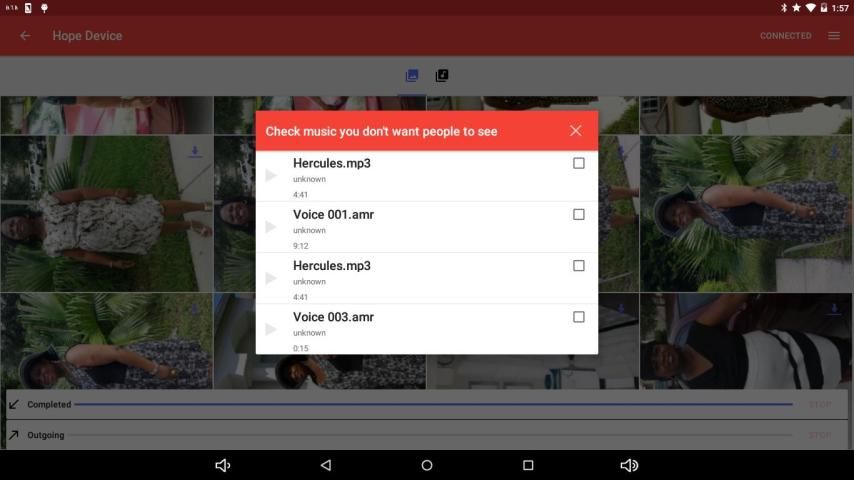This screenshot has height=480, width=854.
Task: Go back using the Hope Device arrow
Action: pyautogui.click(x=25, y=36)
